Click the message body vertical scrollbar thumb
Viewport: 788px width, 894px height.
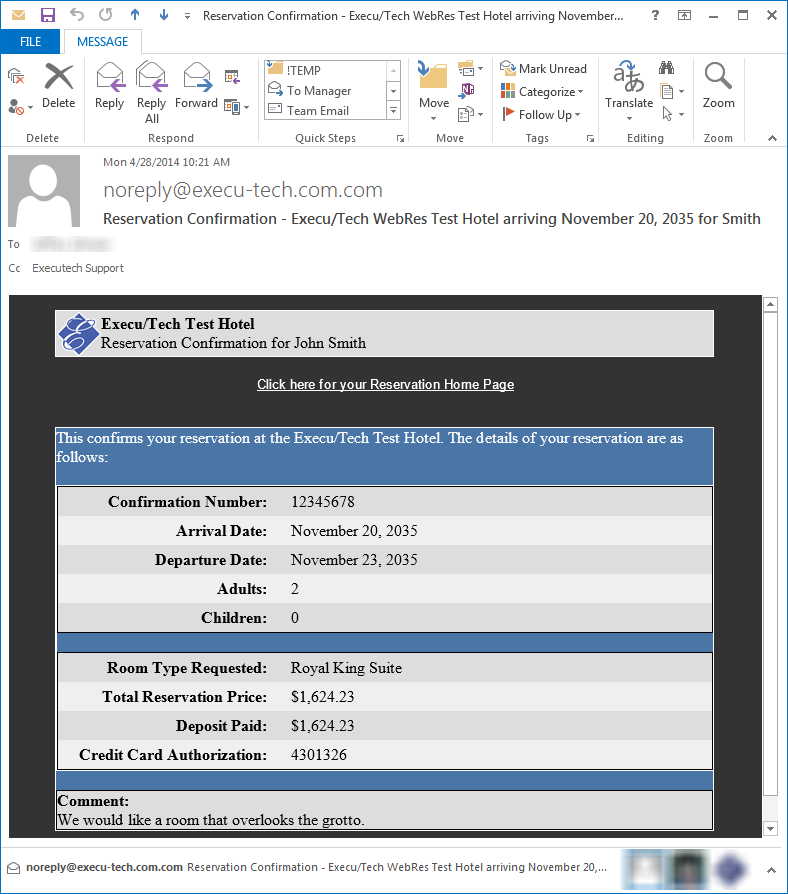[x=770, y=554]
